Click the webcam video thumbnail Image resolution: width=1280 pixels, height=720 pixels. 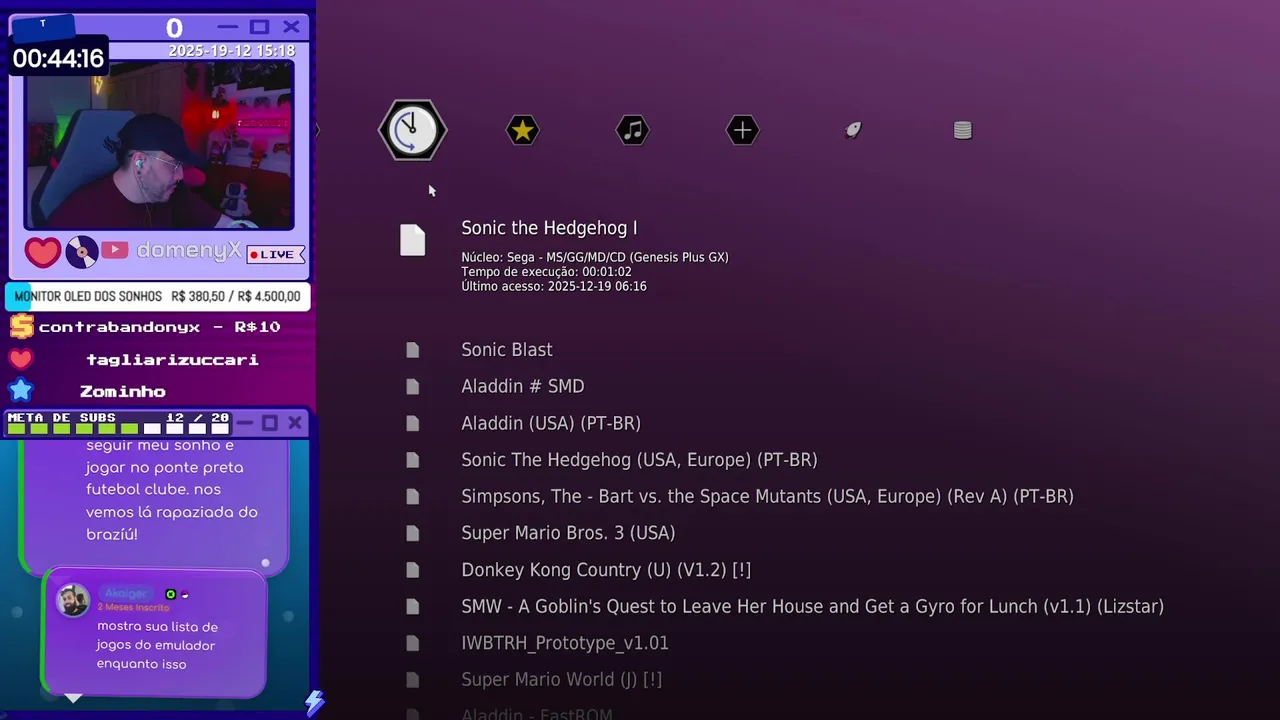159,145
